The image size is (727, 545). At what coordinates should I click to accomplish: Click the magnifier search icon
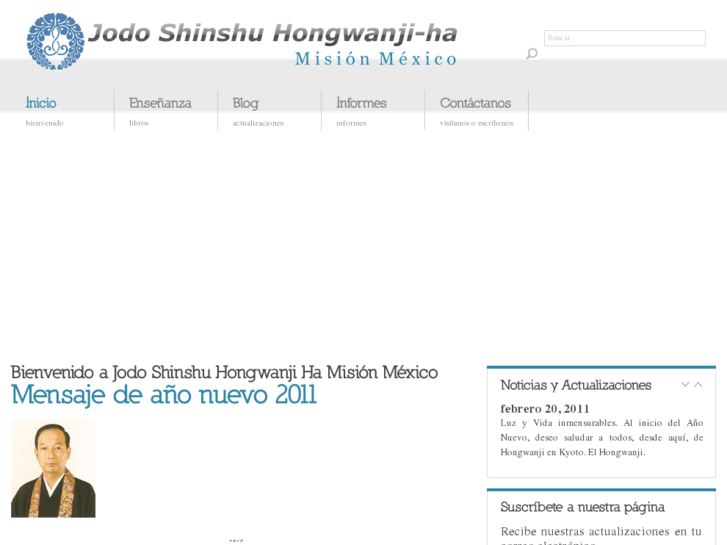[532, 54]
